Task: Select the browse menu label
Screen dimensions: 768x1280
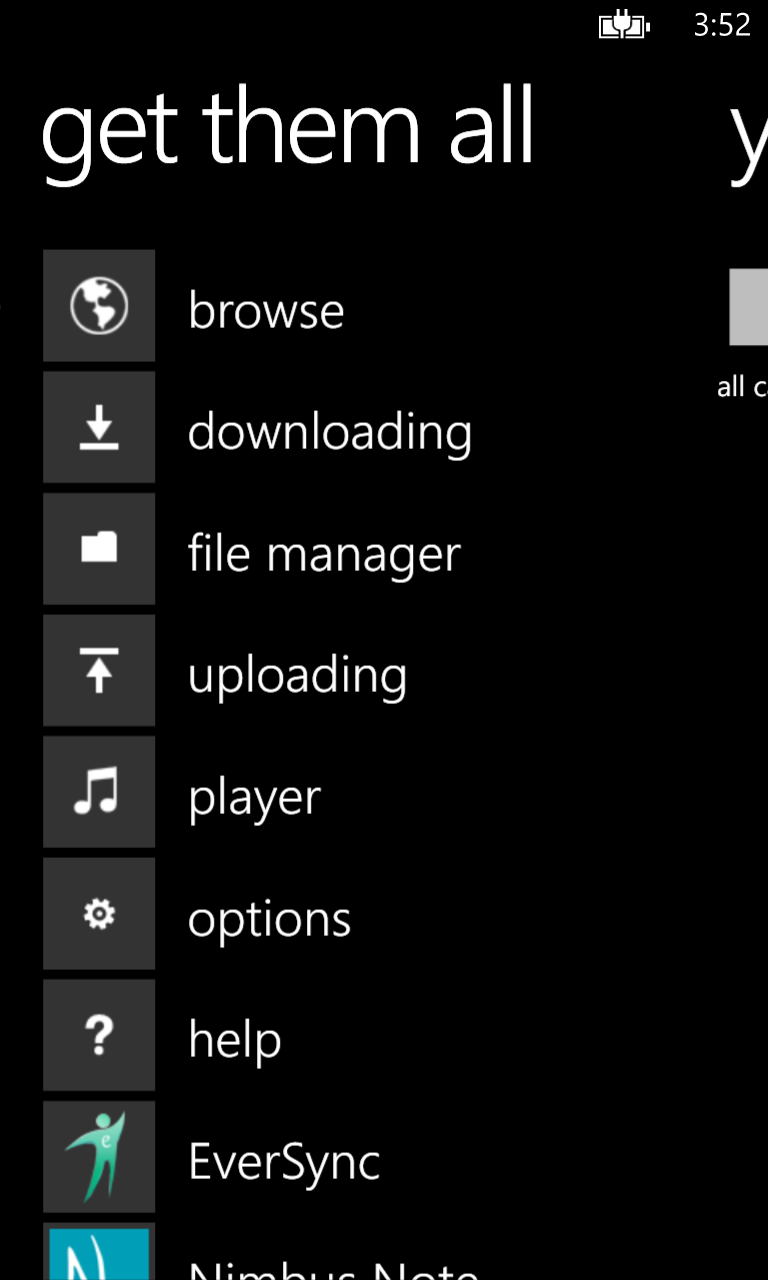Action: (x=266, y=310)
